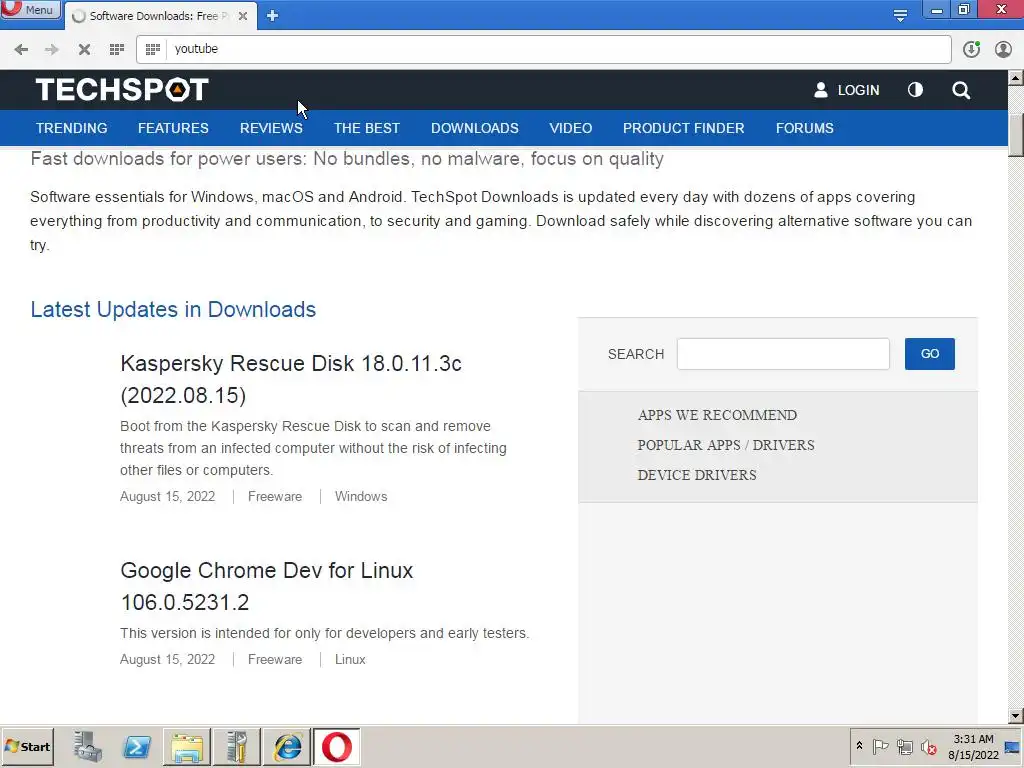
Task: Toggle dark/light theme contrast icon
Action: pos(915,89)
